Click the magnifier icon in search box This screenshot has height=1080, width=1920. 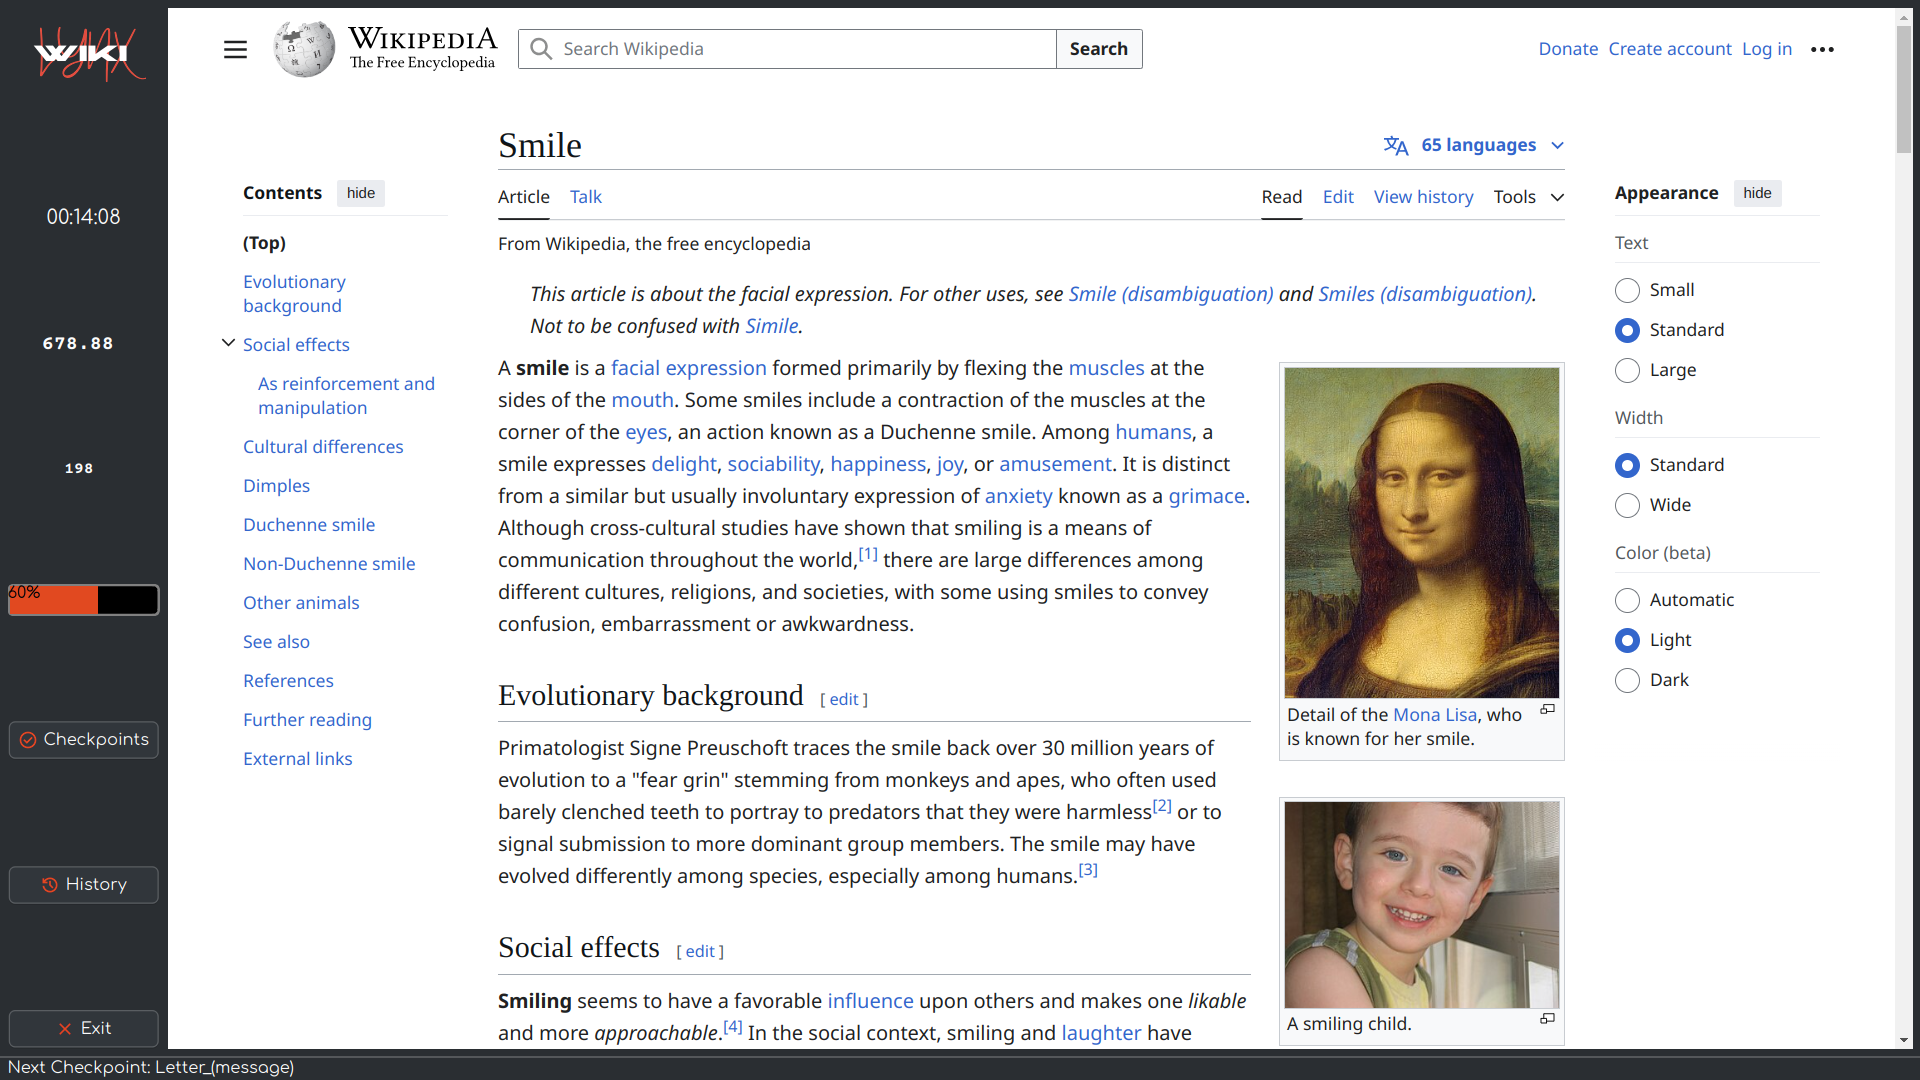click(541, 49)
